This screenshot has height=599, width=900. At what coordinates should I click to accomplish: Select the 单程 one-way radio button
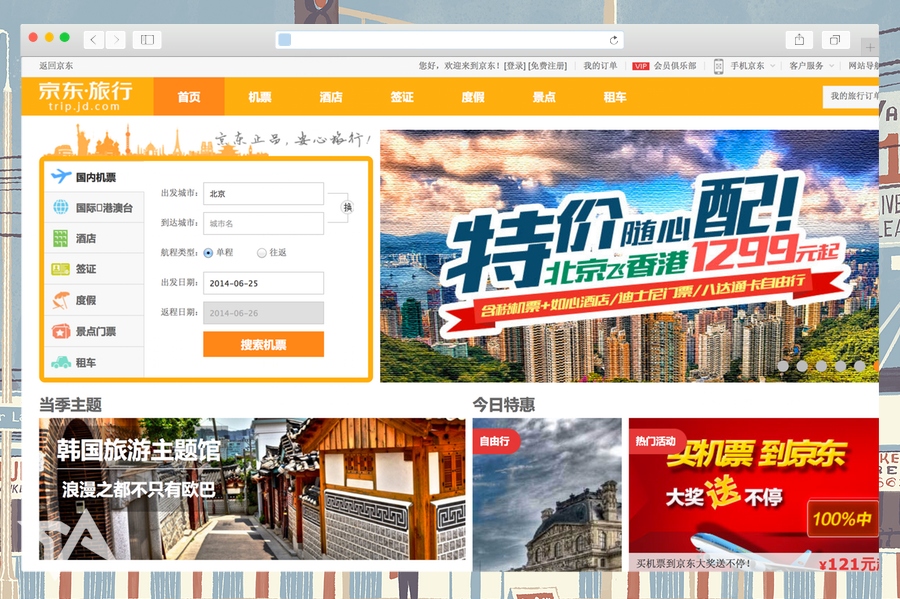point(208,253)
